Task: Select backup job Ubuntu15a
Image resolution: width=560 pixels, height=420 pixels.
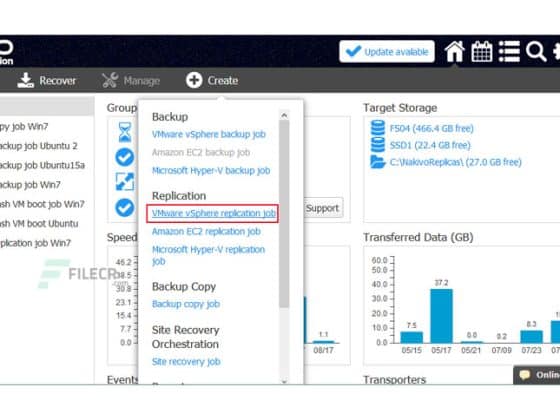Action: coord(42,165)
